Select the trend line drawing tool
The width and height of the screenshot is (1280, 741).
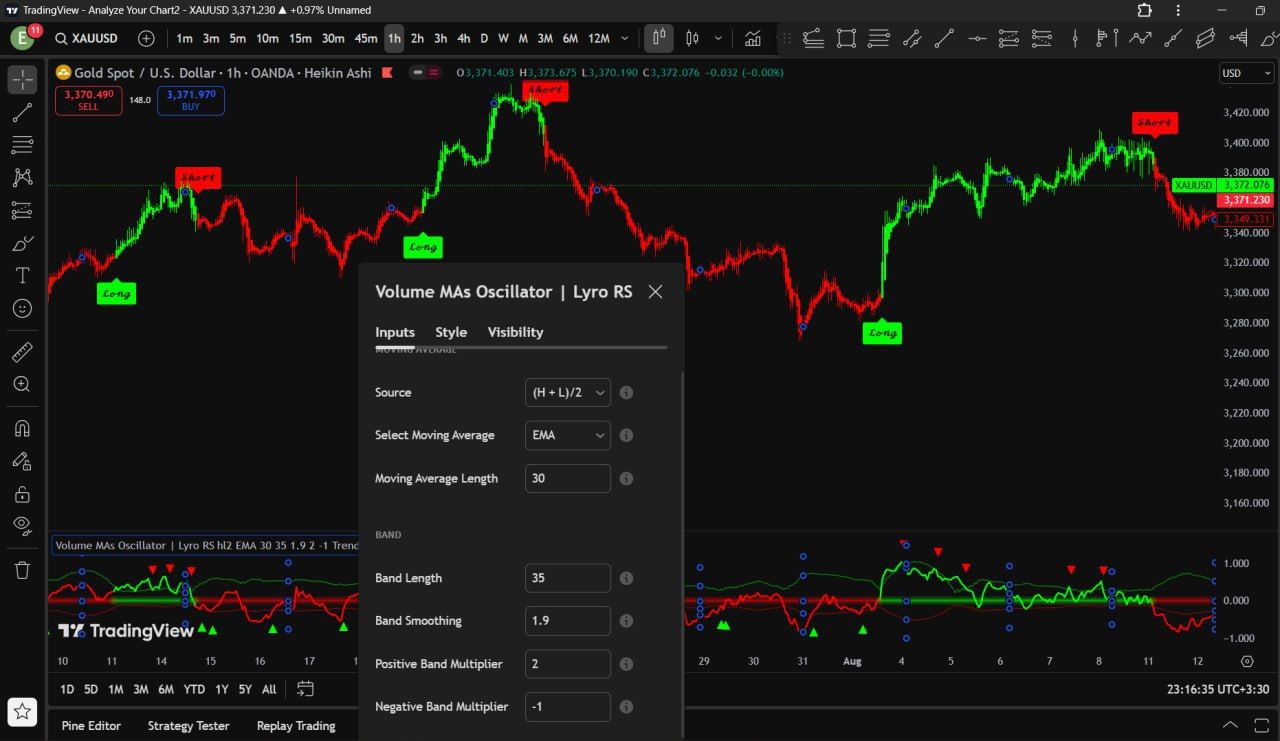click(22, 113)
